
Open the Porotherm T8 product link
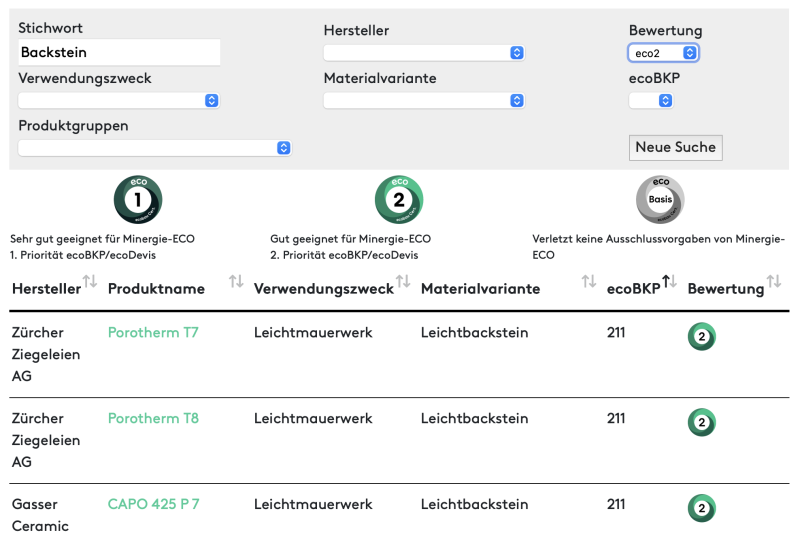coord(153,418)
